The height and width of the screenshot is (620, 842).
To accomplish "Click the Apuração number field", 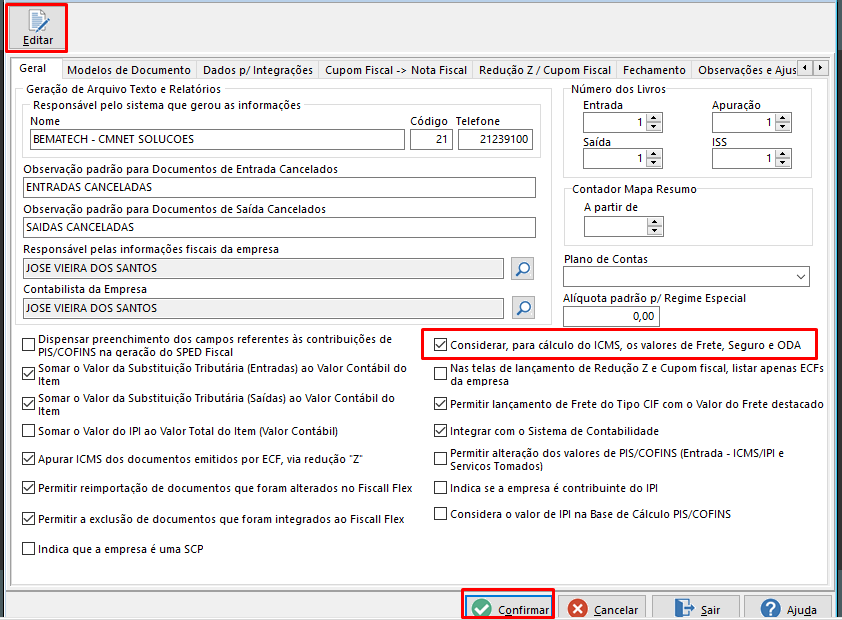I will coord(744,122).
